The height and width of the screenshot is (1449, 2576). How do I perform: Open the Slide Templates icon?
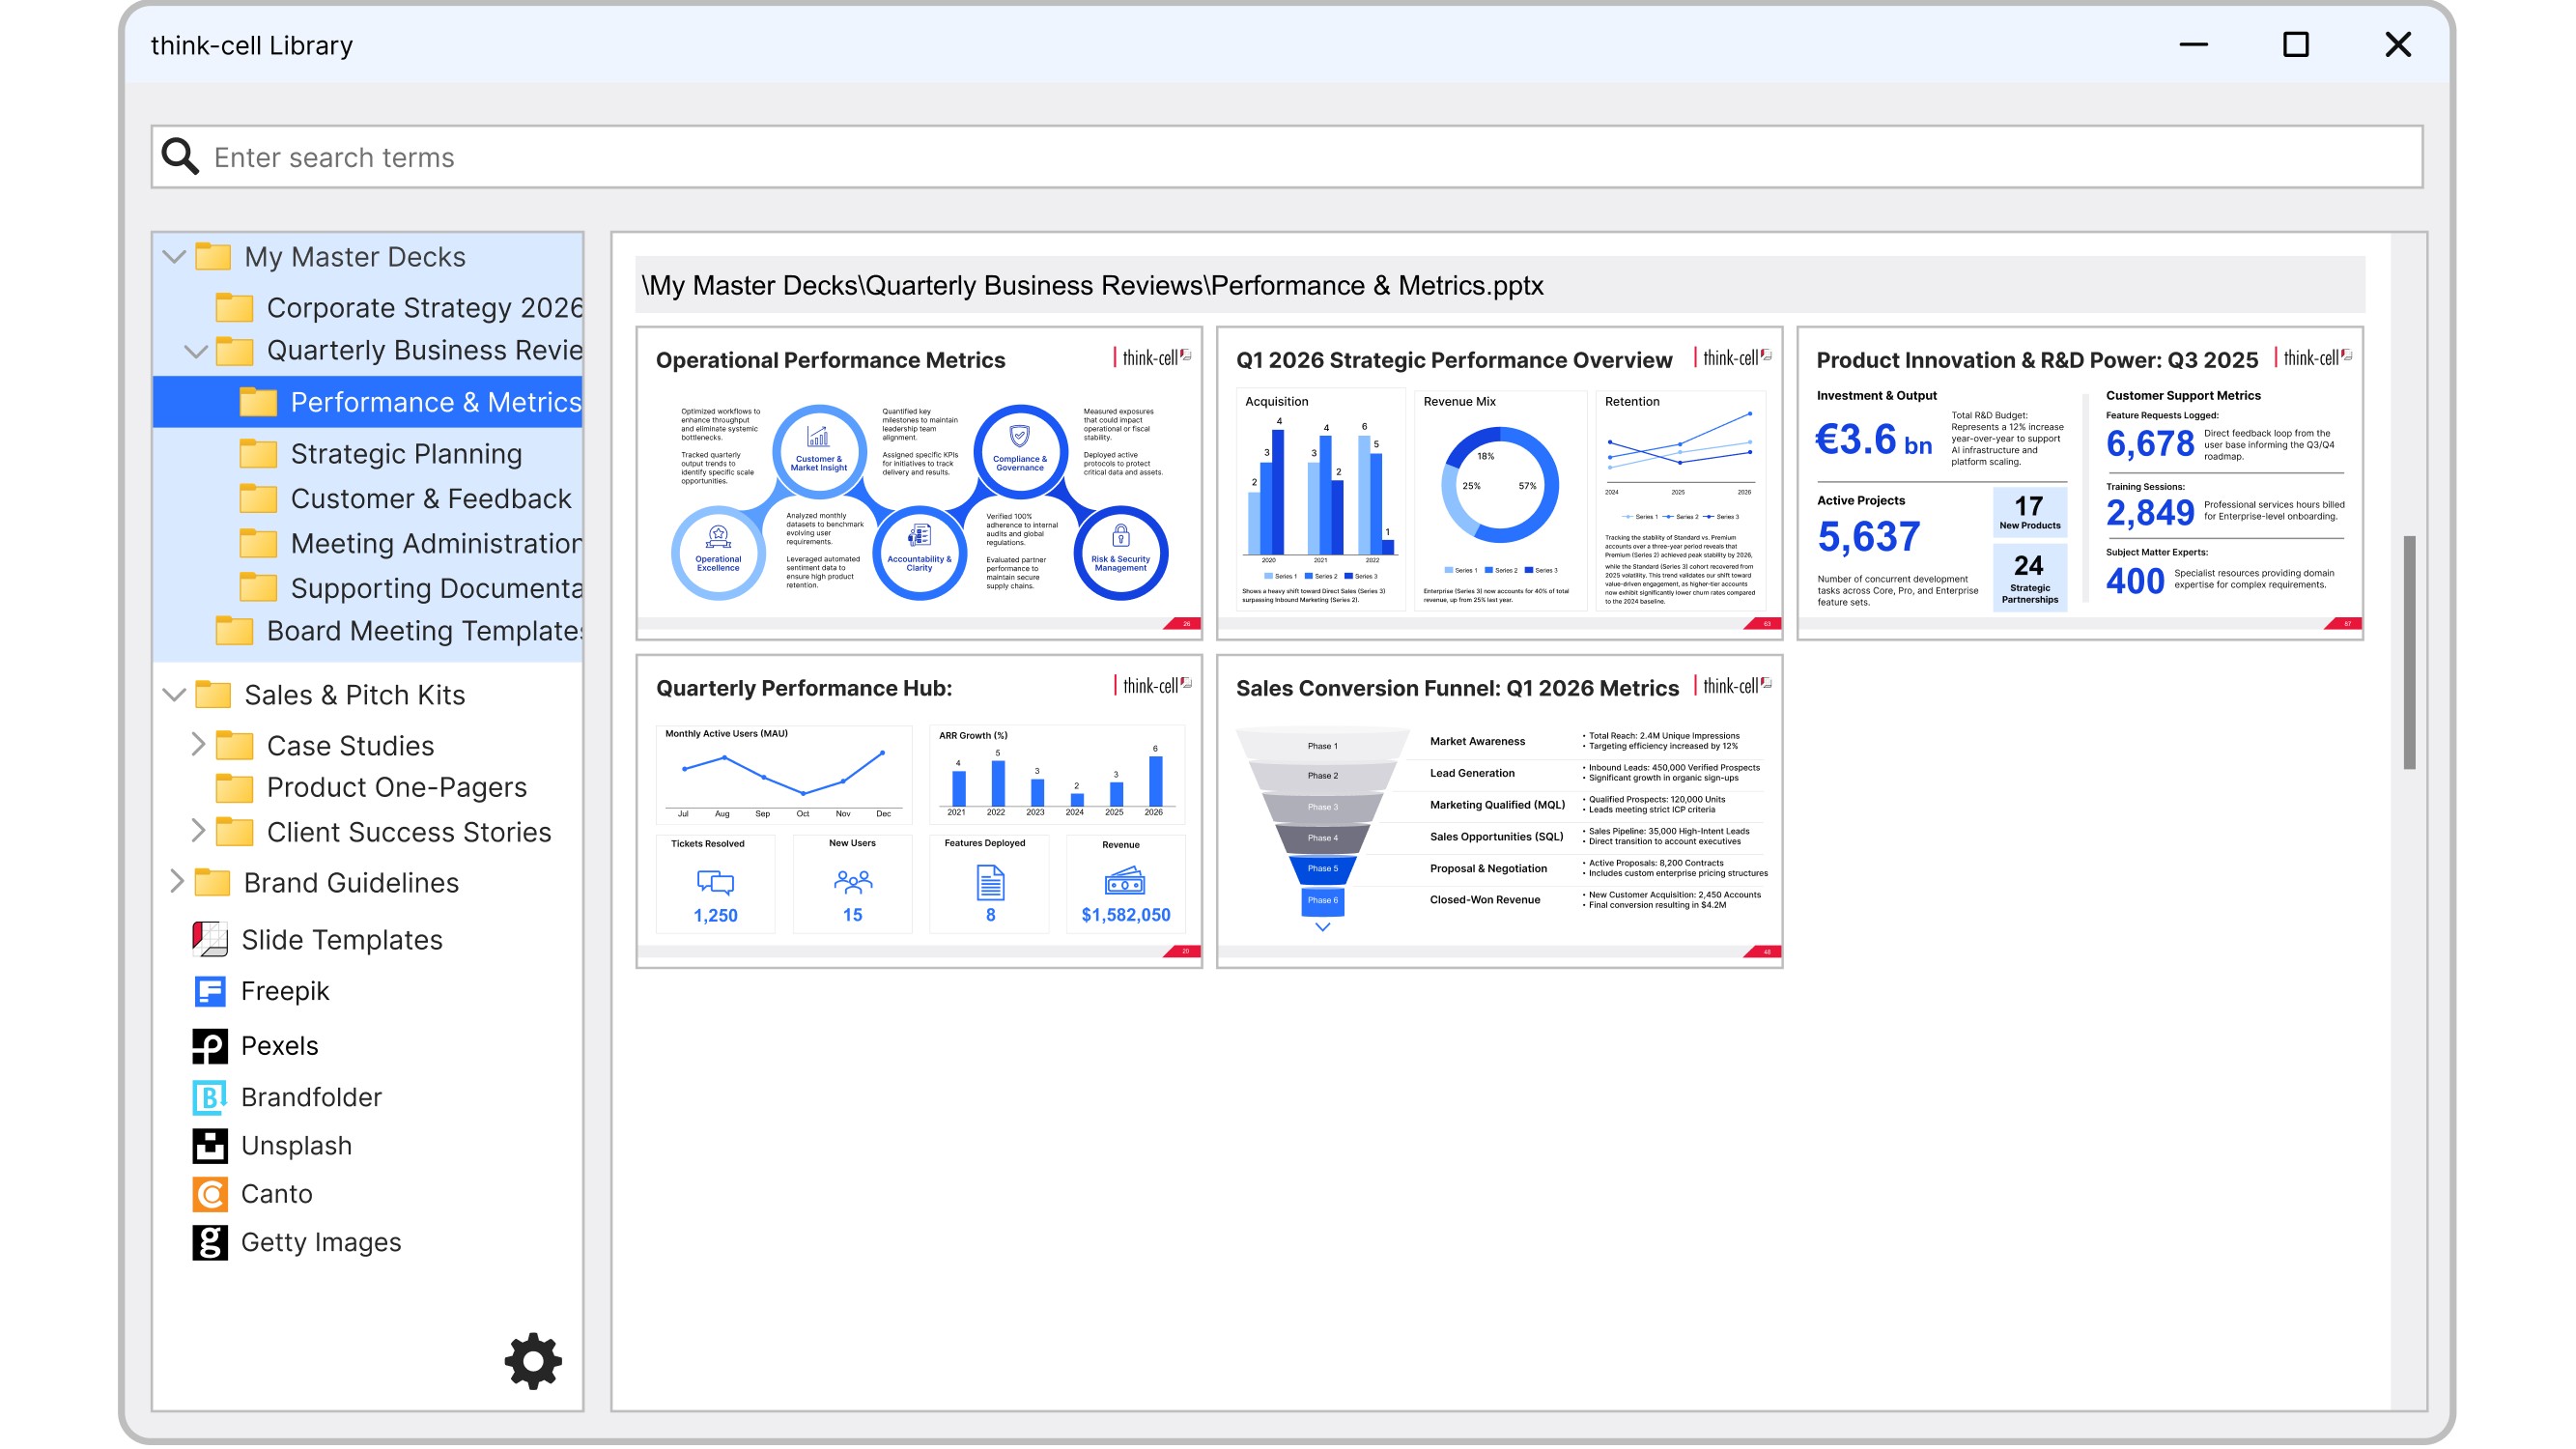[x=209, y=939]
